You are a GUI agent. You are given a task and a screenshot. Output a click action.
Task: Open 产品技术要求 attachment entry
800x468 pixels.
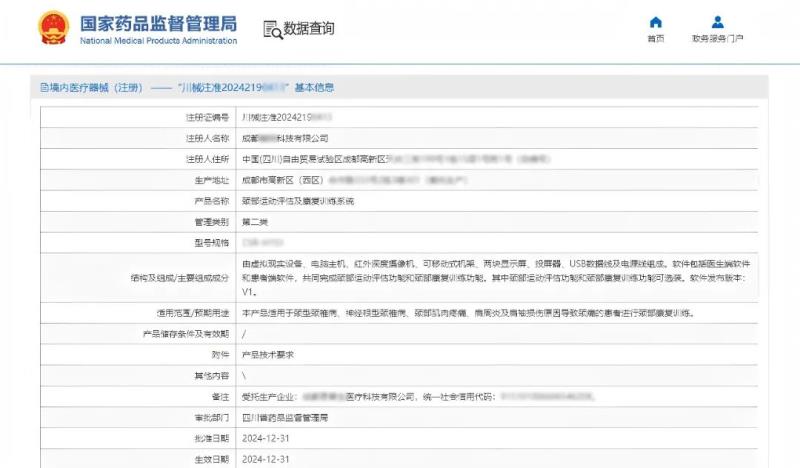pyautogui.click(x=270, y=355)
